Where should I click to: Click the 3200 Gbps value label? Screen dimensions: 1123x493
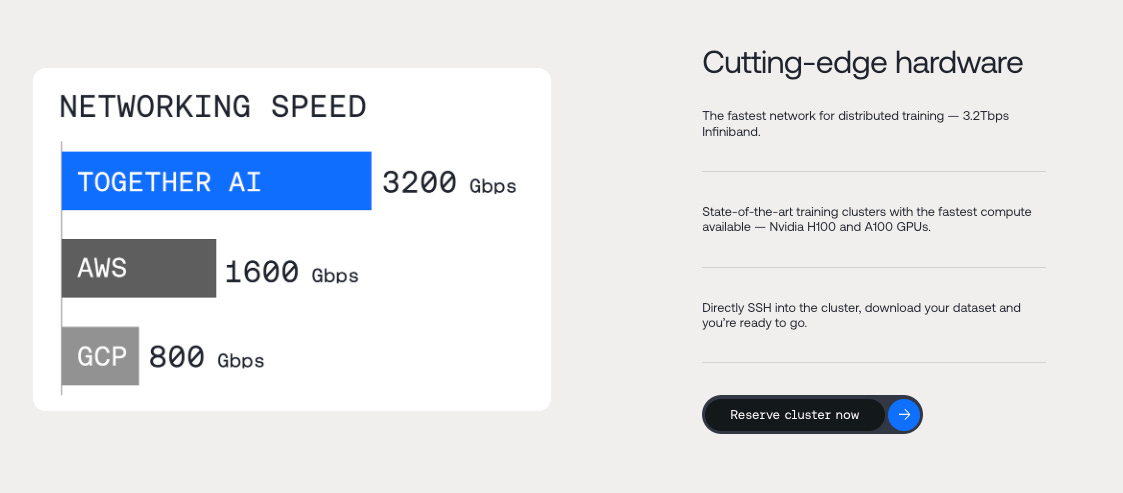pyautogui.click(x=449, y=182)
